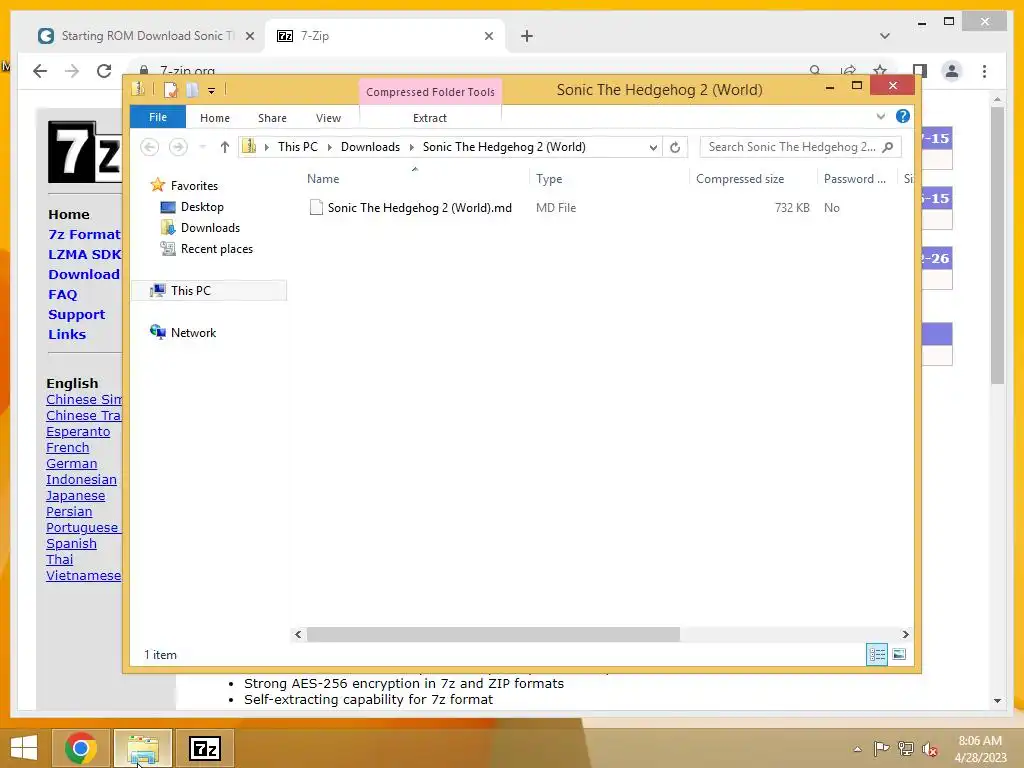Open the Explorer Help question mark icon

click(903, 116)
